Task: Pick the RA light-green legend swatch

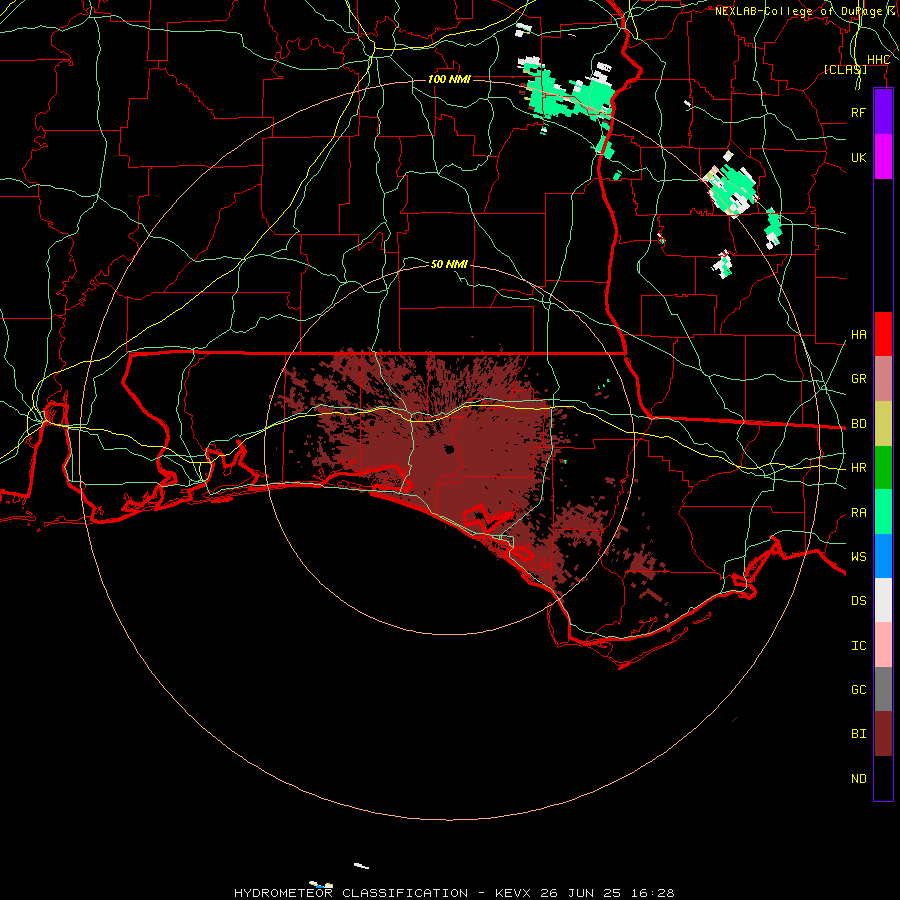Action: pyautogui.click(x=883, y=512)
